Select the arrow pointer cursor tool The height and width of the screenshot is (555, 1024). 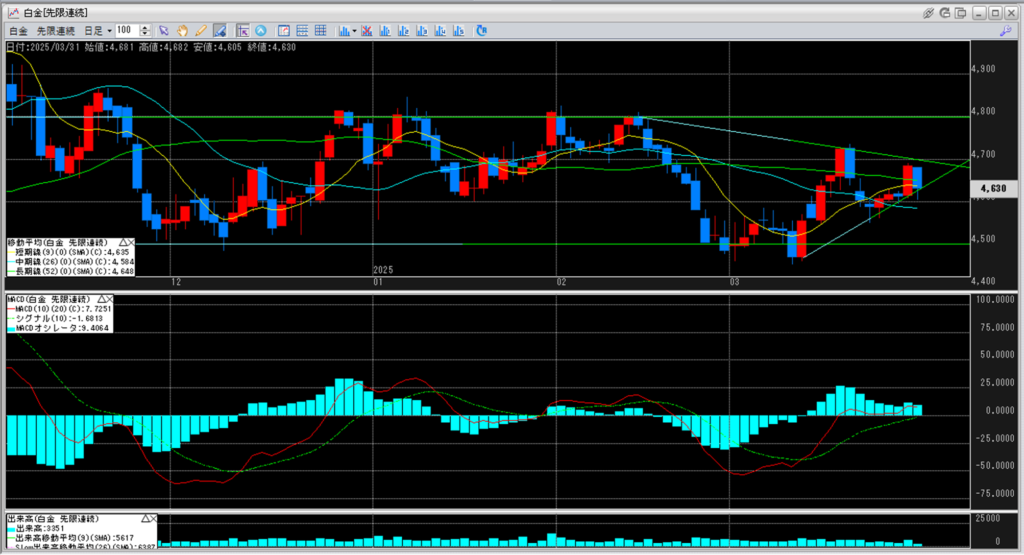coord(165,31)
